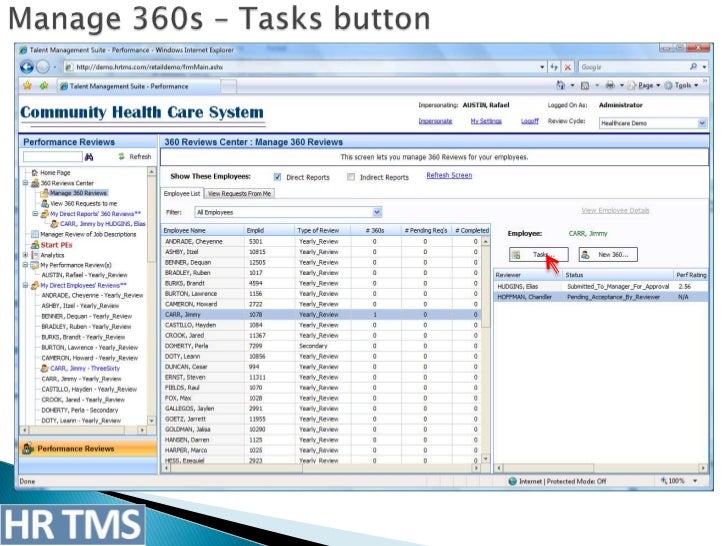Click the Performance Reviews panel icon
The height and width of the screenshot is (546, 728).
click(x=28, y=448)
